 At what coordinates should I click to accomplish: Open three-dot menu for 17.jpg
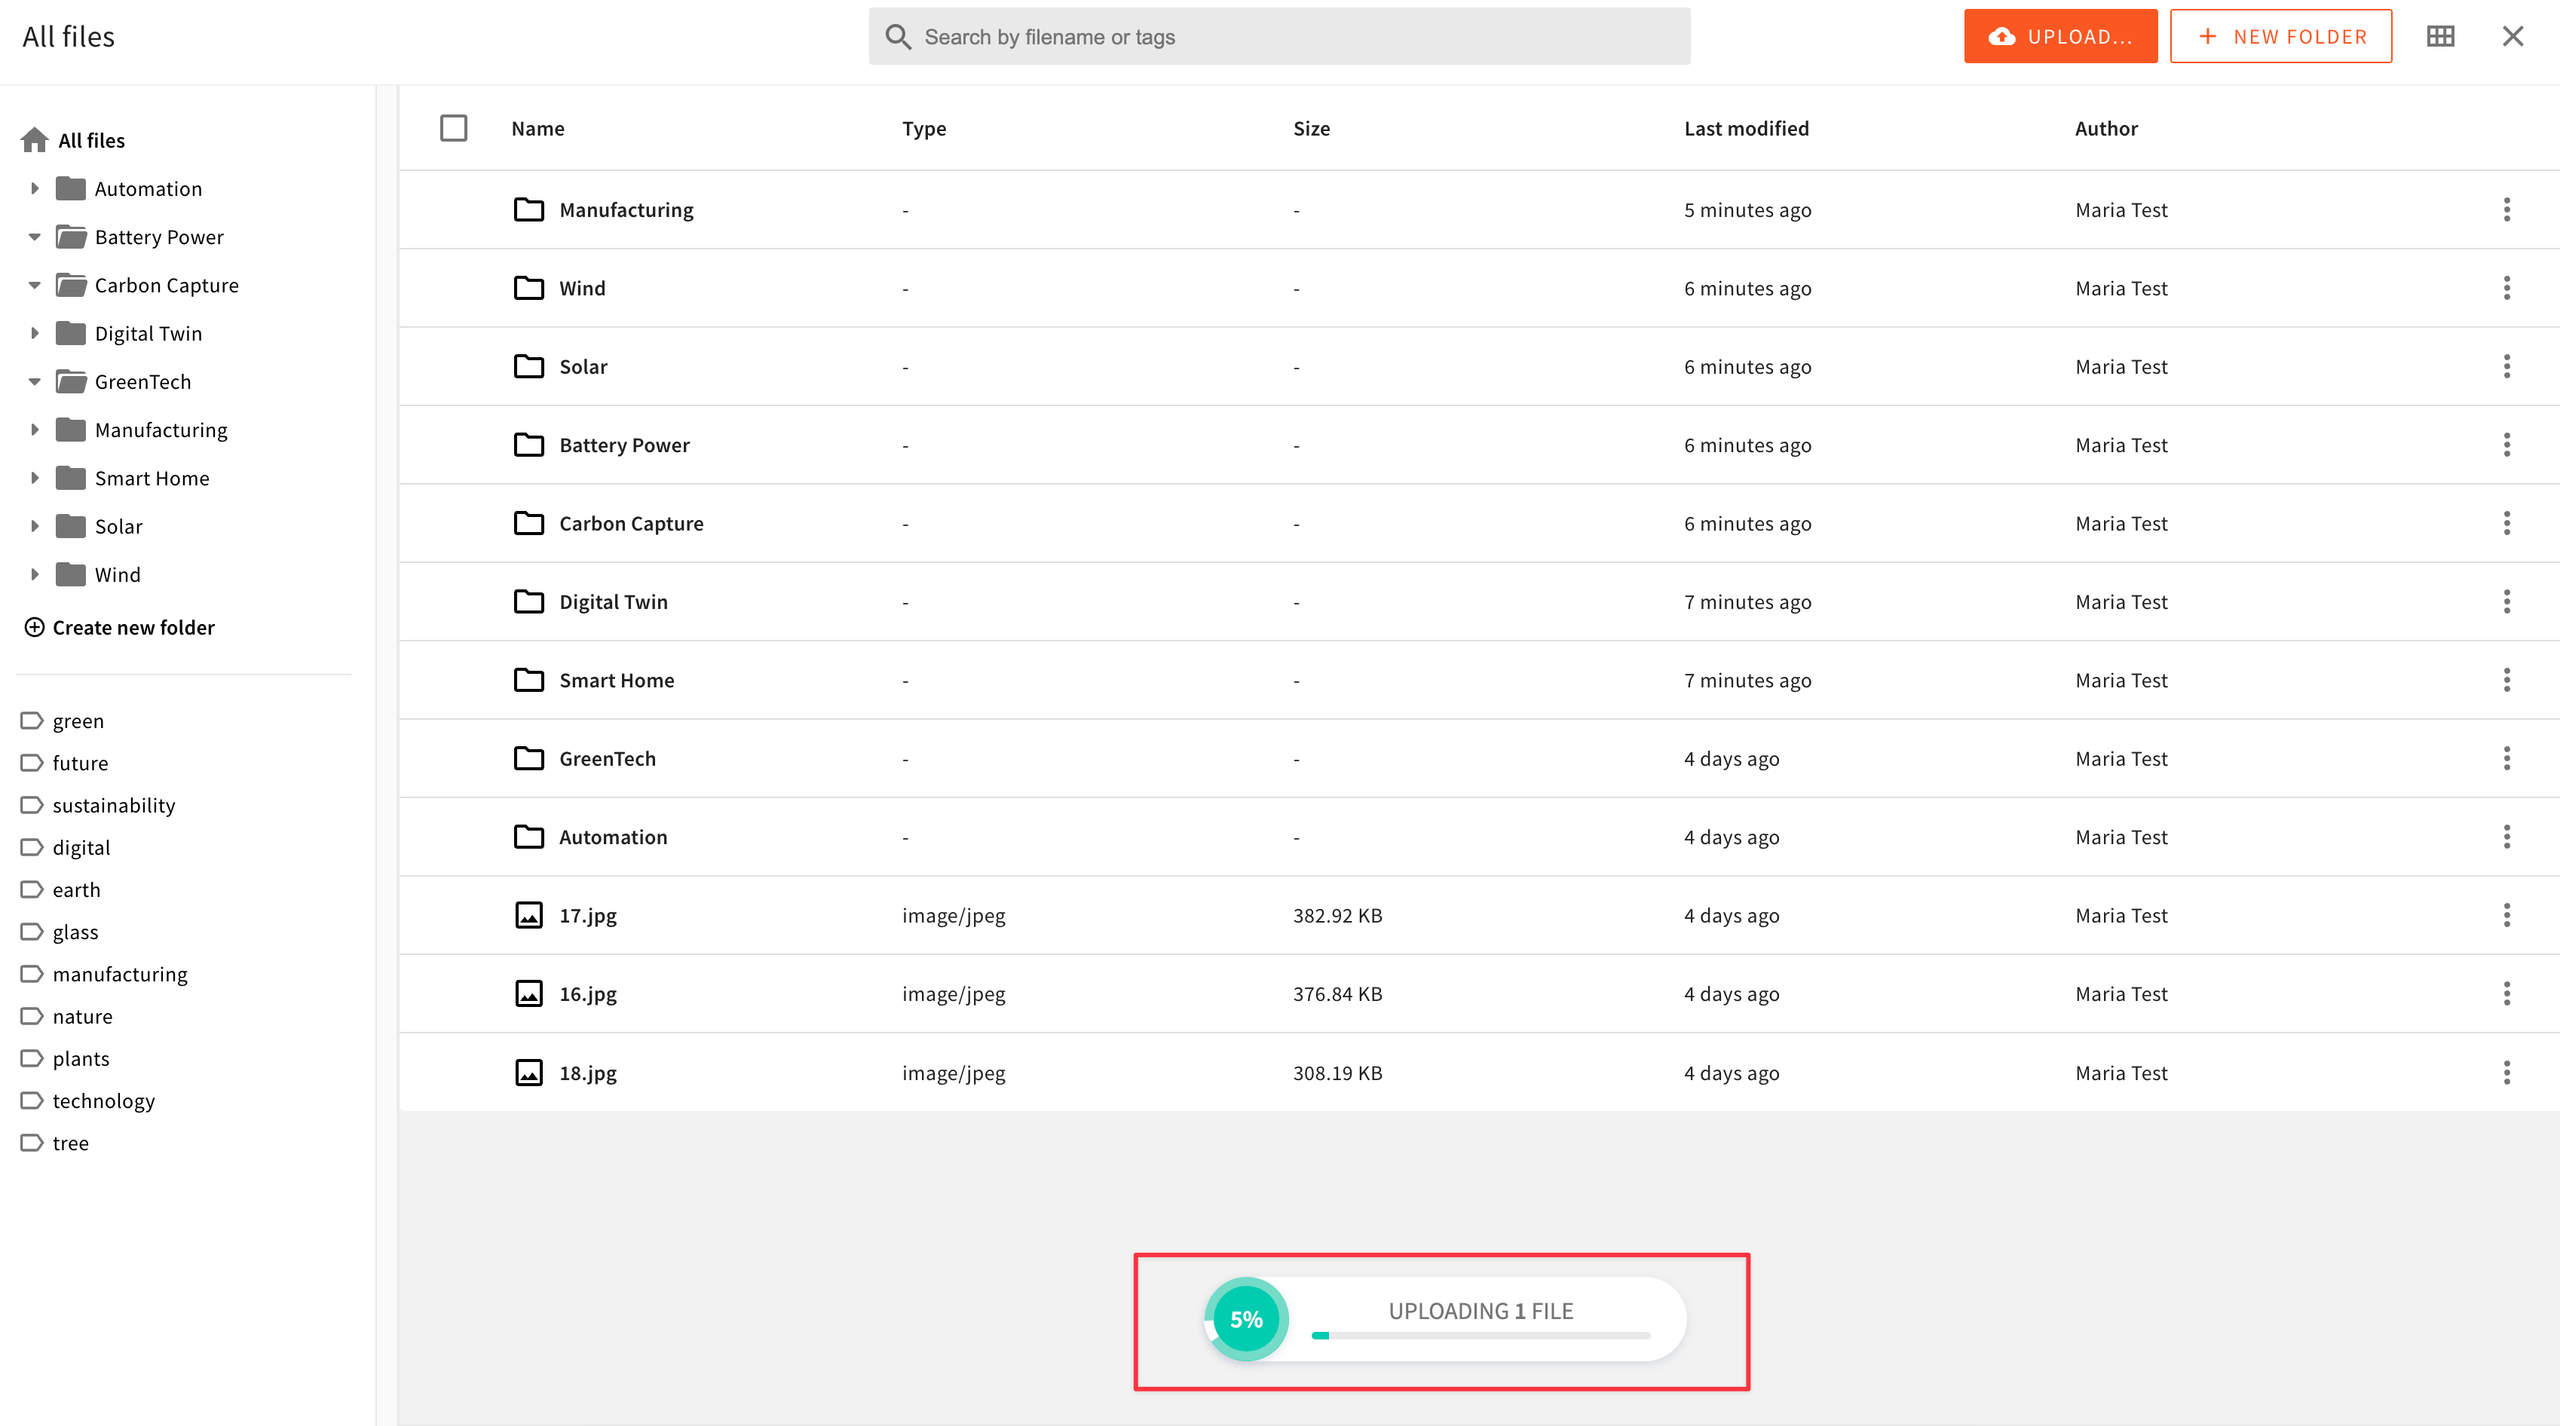click(2506, 915)
